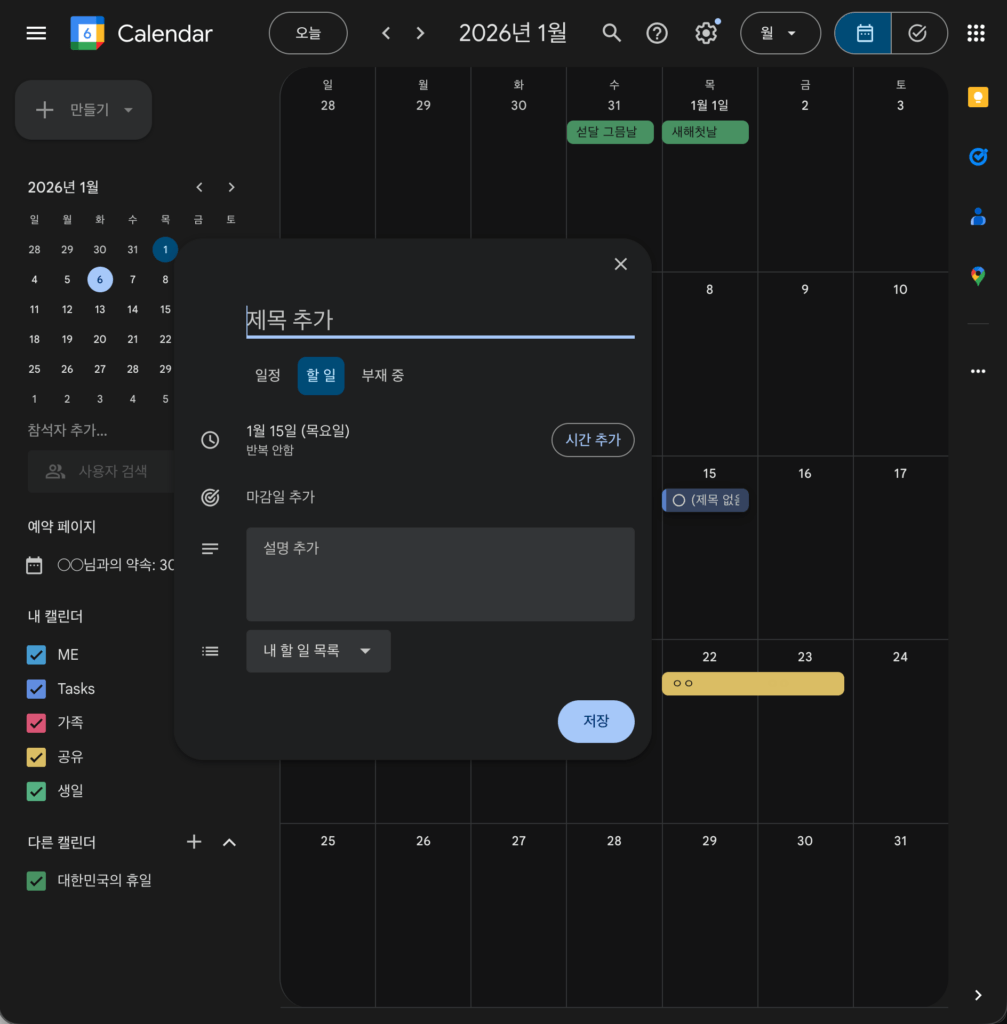
Task: Collapse the 다른 캘린더 section
Action: point(229,842)
